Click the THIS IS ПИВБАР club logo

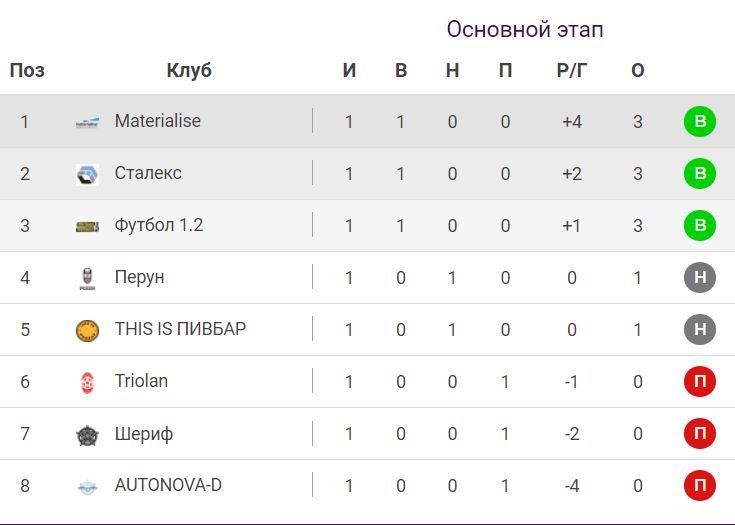tap(88, 330)
